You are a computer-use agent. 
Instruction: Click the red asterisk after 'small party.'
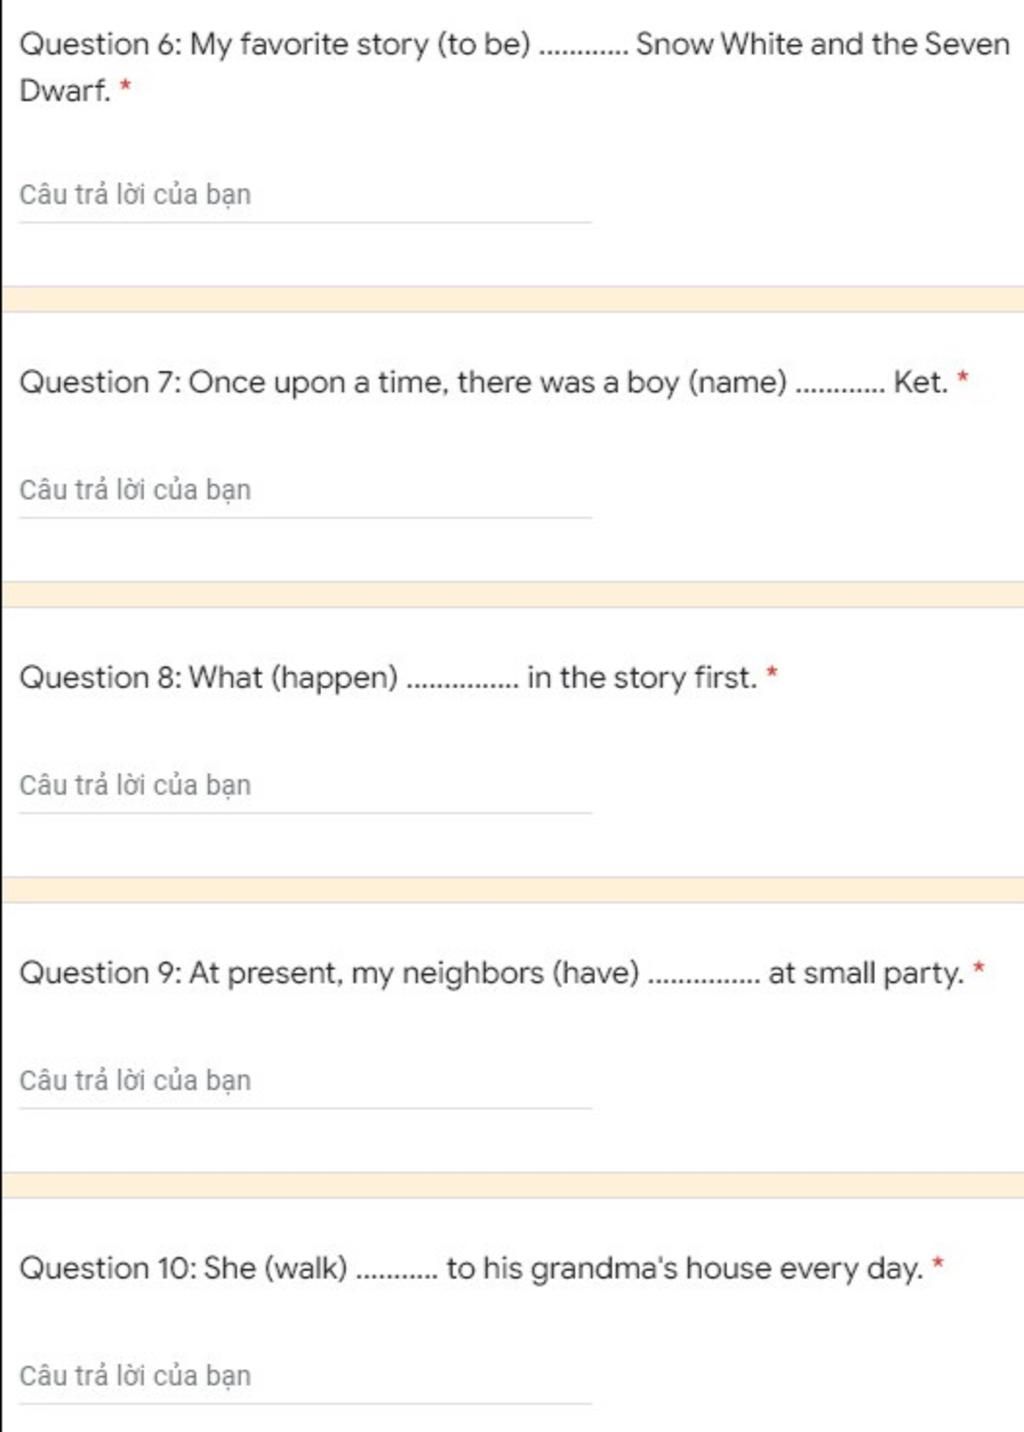[x=979, y=967]
